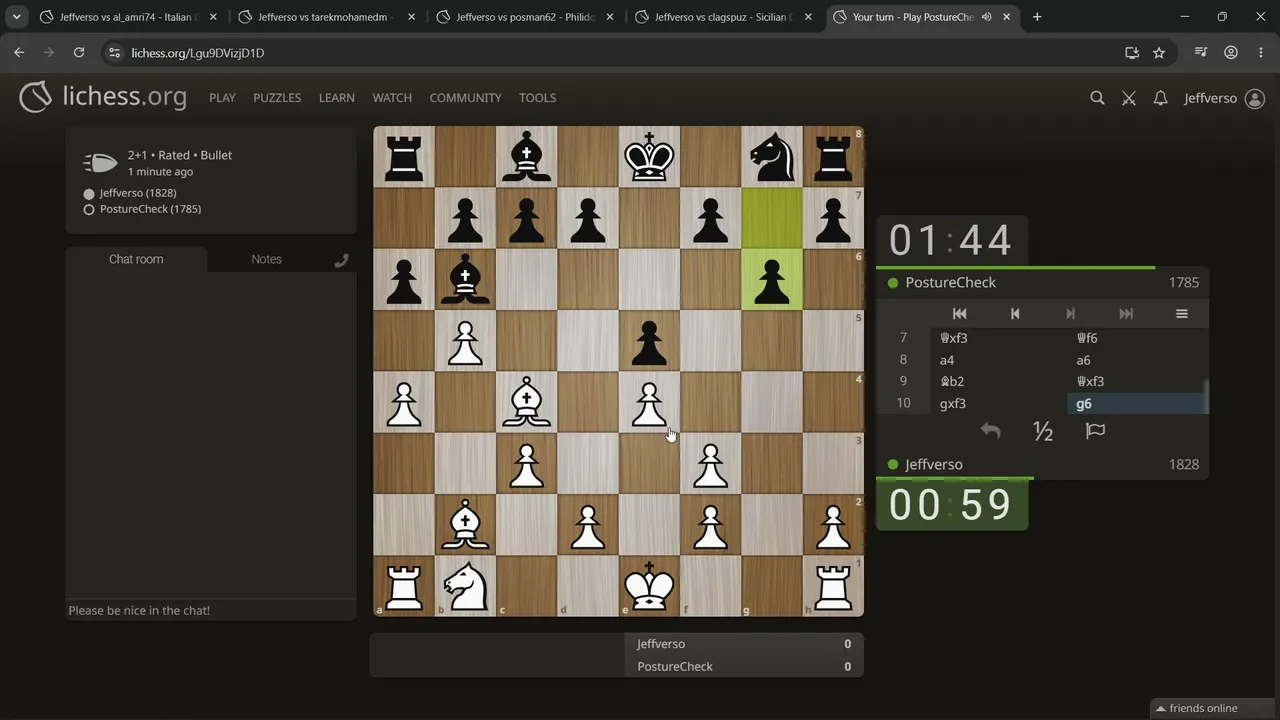
Task: Switch to the Notes tab
Action: [x=266, y=259]
